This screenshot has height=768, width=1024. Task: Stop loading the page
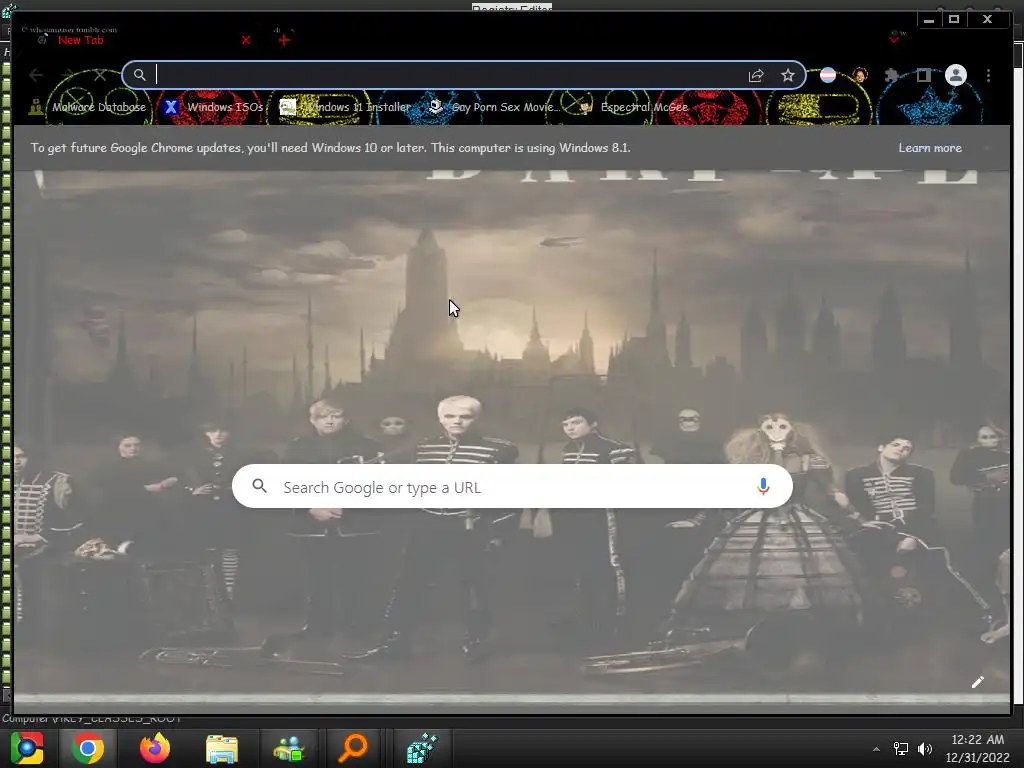100,75
